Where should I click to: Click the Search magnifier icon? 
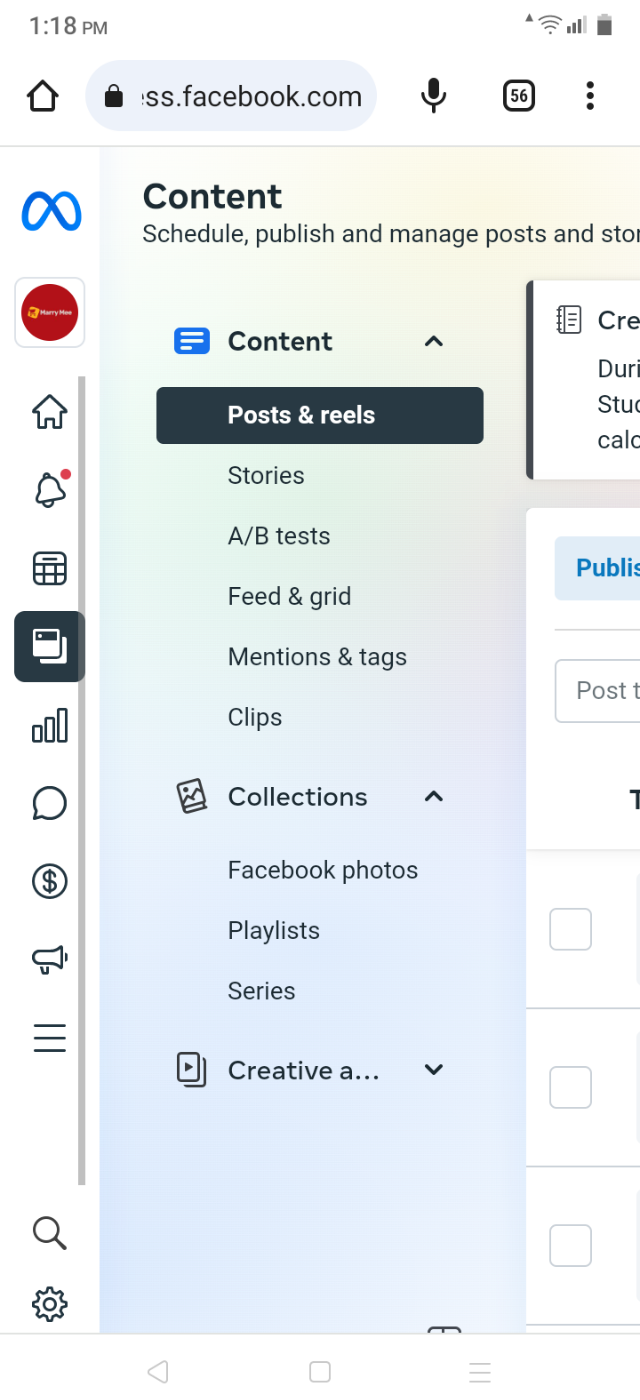[x=49, y=1232]
